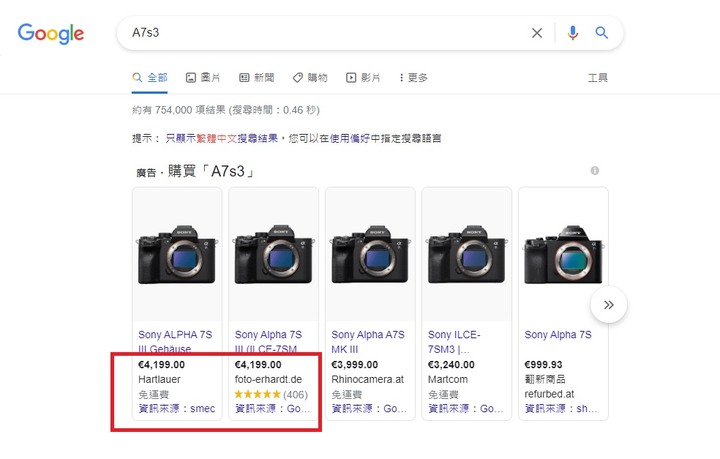Click the foto-erhardt.de seller name
This screenshot has width=720, height=459.
click(x=268, y=380)
